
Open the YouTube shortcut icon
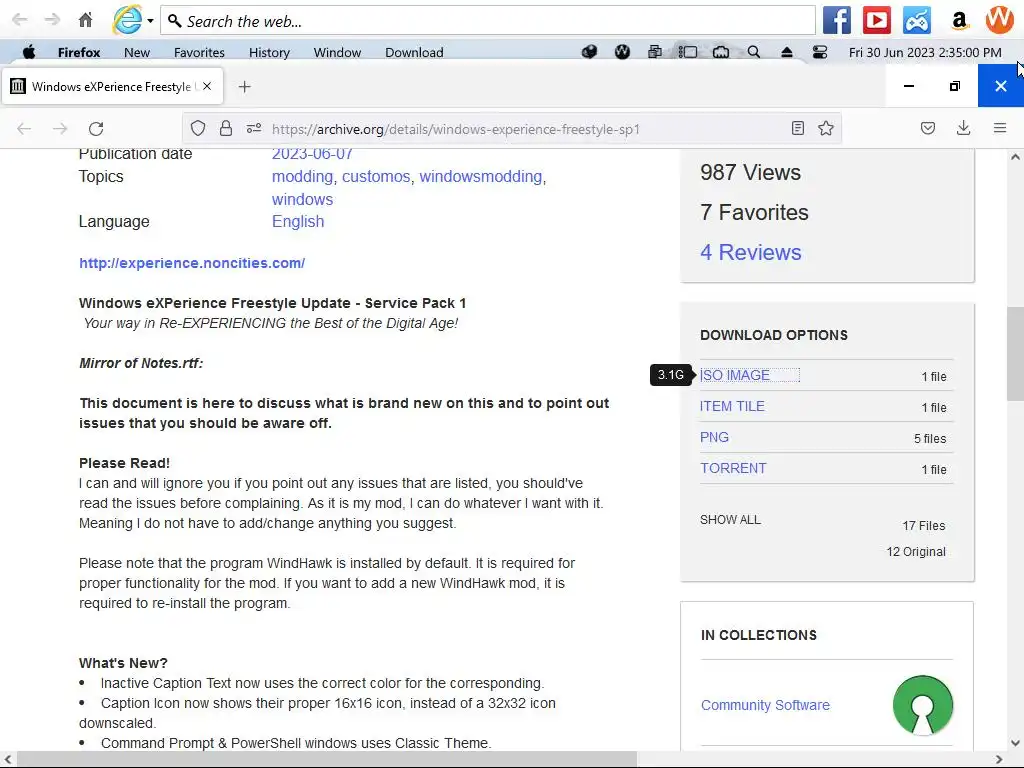click(876, 20)
